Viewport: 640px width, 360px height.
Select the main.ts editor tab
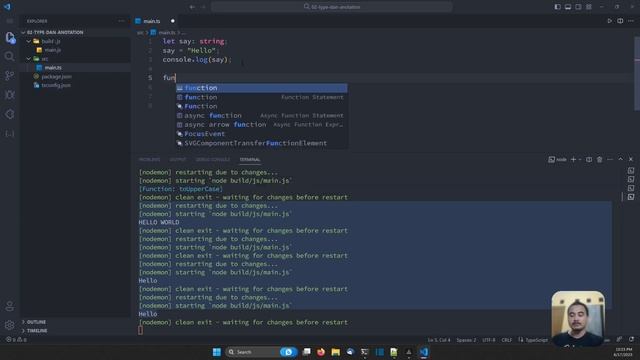(151, 21)
